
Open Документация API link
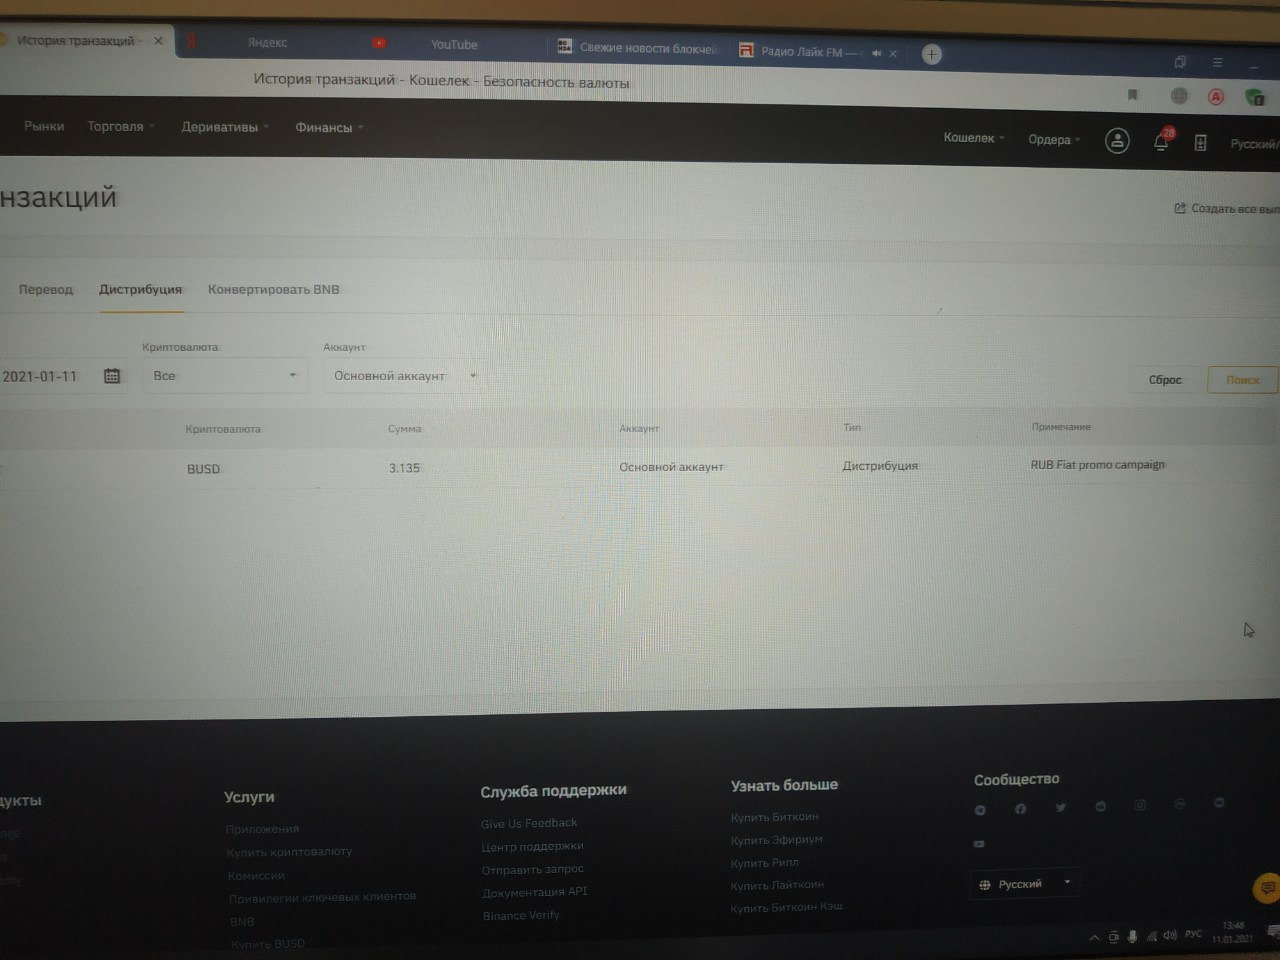535,893
